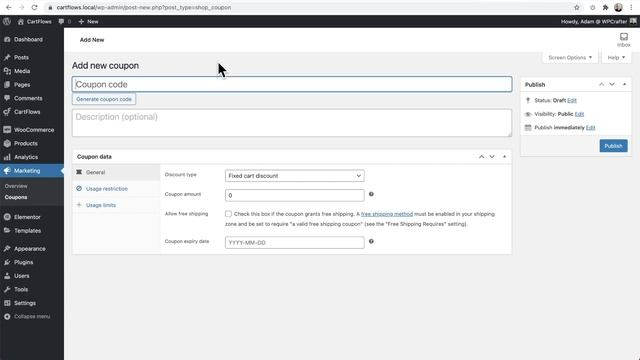The height and width of the screenshot is (360, 640).
Task: Open Overview under Marketing
Action: tap(16, 186)
